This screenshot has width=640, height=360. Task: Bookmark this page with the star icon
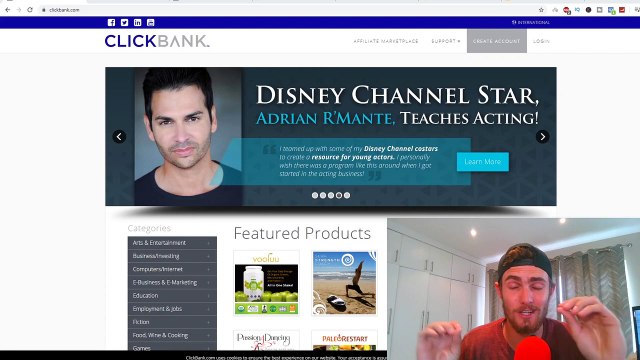coord(541,10)
